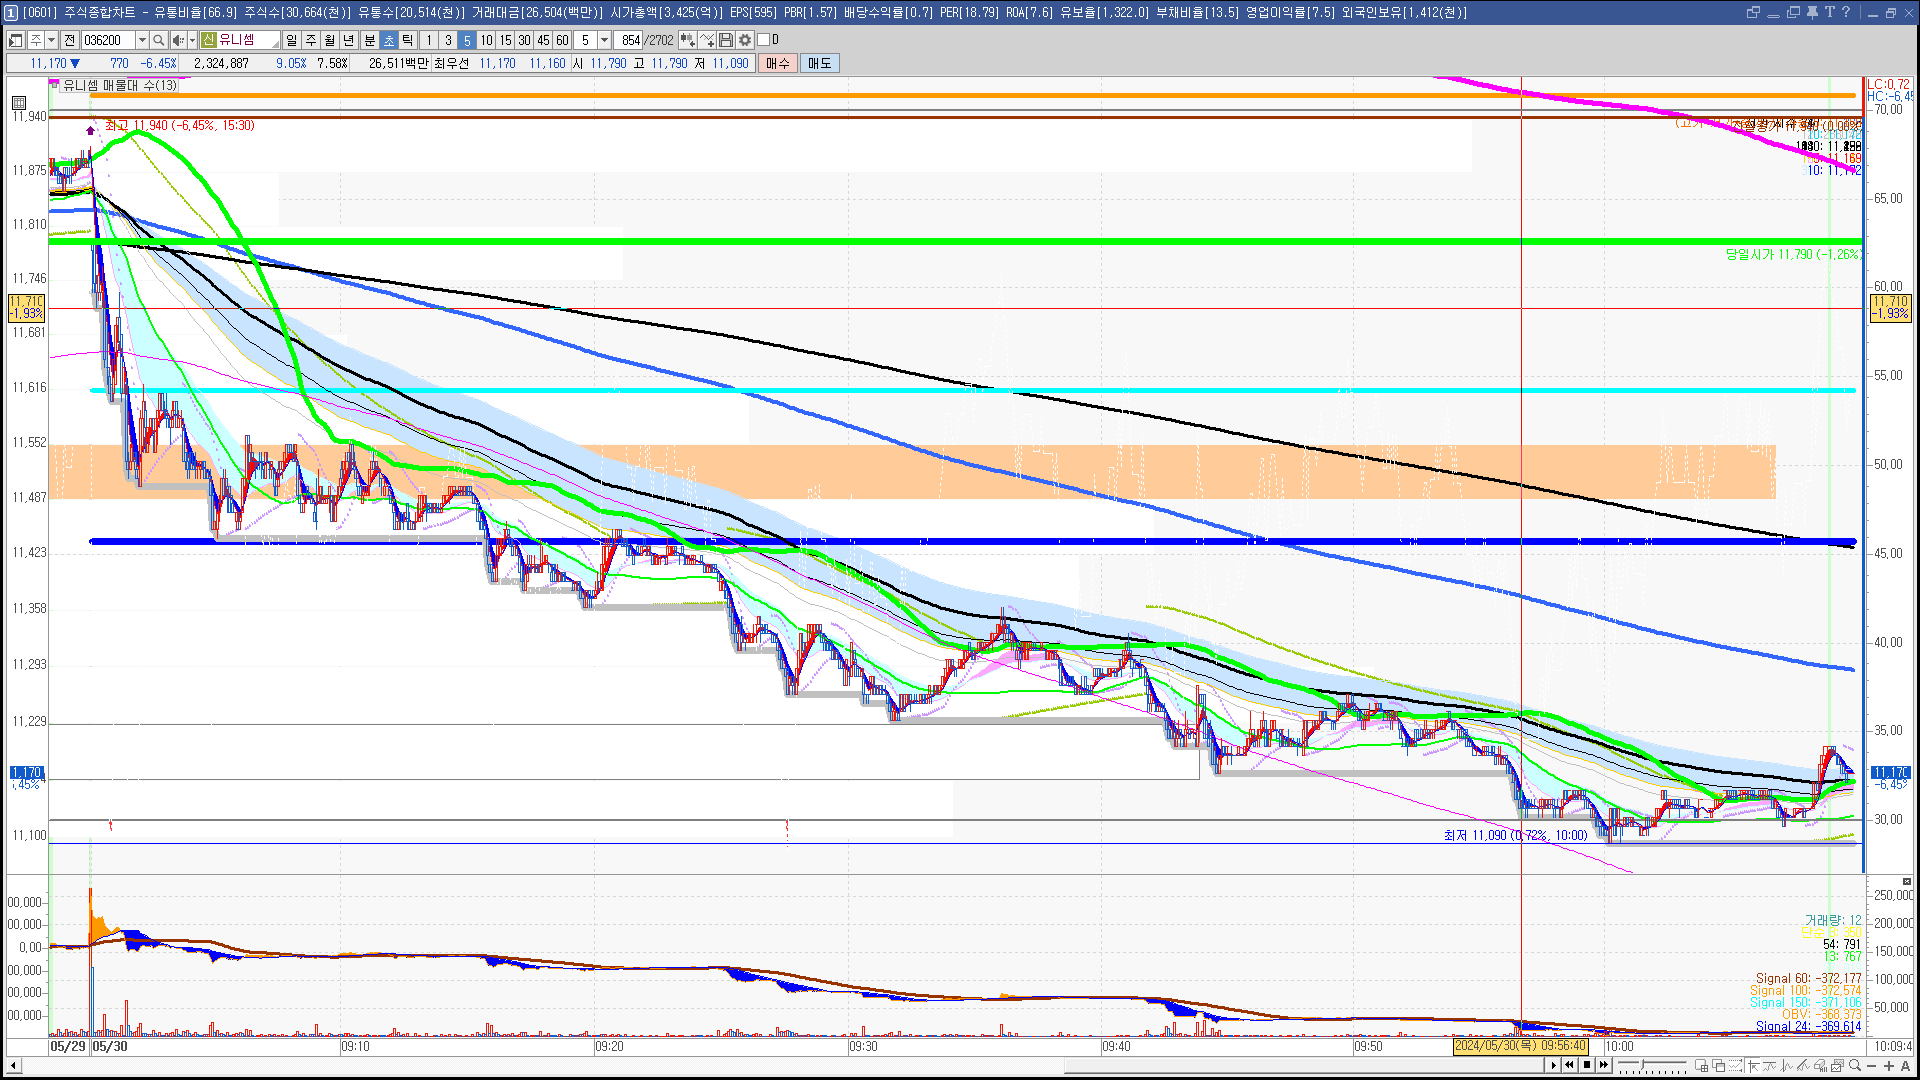The image size is (1920, 1080).
Task: Open the interval value 5 dropdown
Action: point(604,40)
